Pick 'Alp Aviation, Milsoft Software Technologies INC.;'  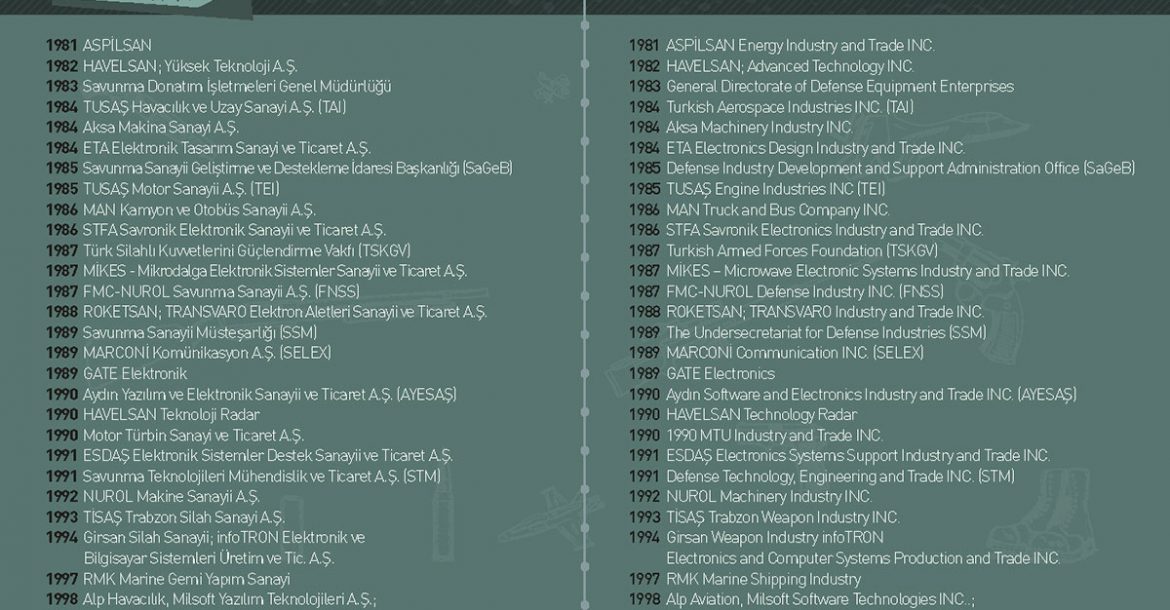pyautogui.click(x=820, y=600)
